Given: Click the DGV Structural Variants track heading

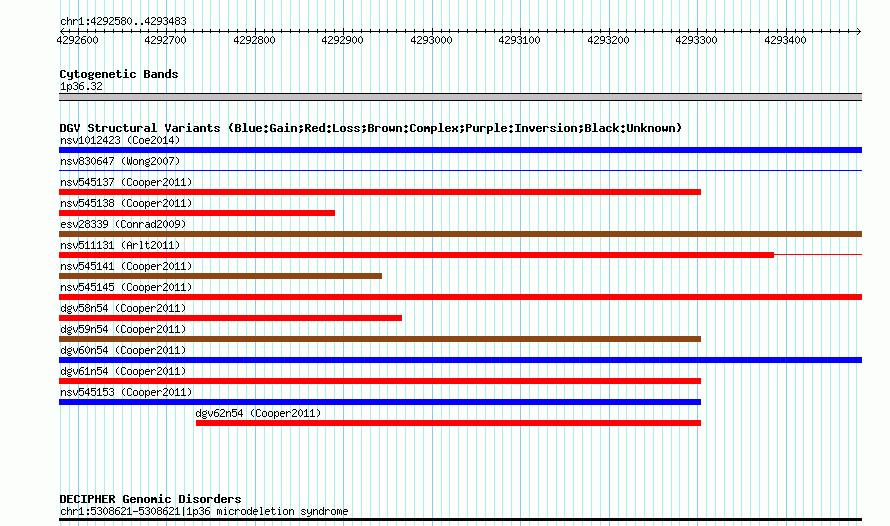Looking at the screenshot, I should pyautogui.click(x=370, y=128).
